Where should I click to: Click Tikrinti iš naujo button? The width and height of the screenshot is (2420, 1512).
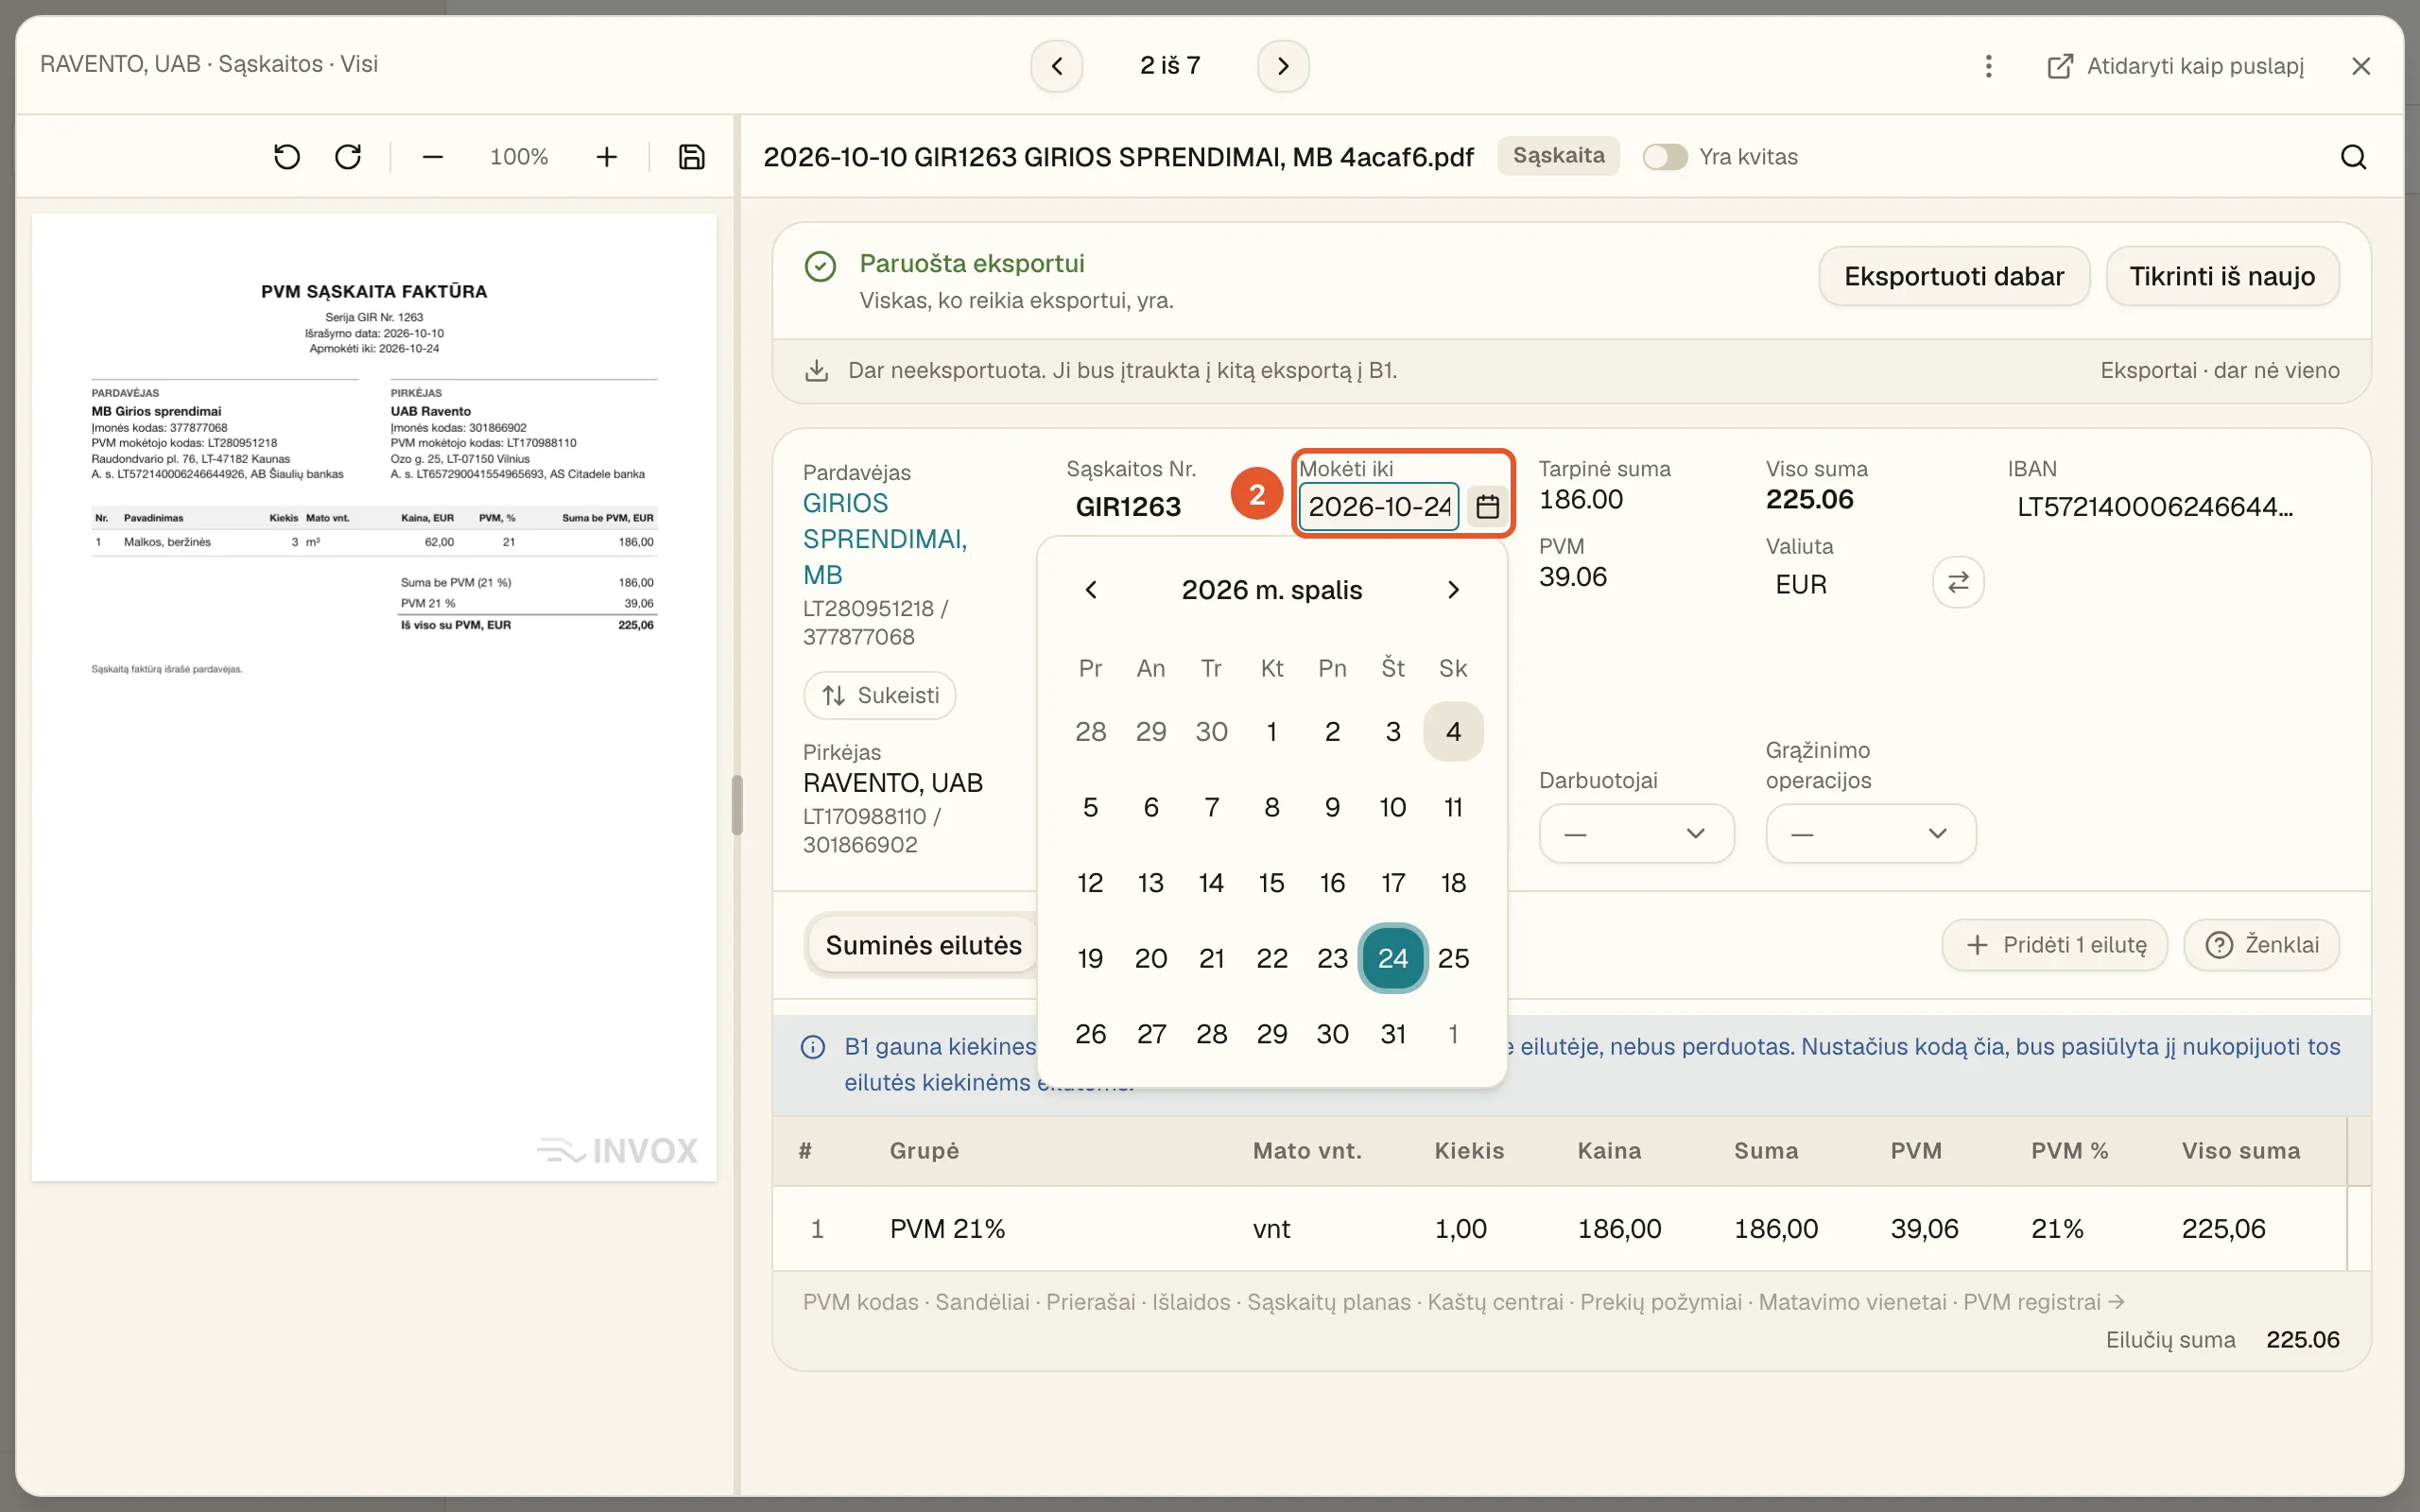tap(2222, 276)
